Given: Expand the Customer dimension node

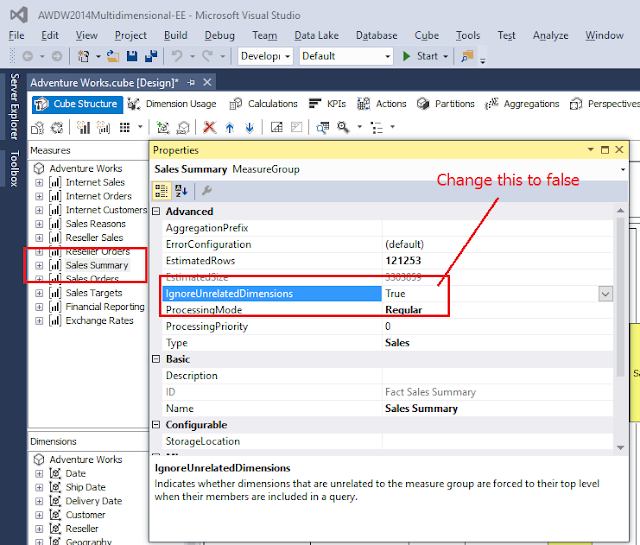Looking at the screenshot, I should tap(39, 515).
